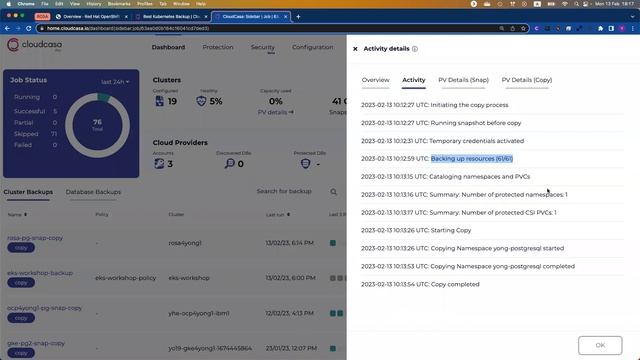Click the search magnifier icon for backups

click(333, 191)
